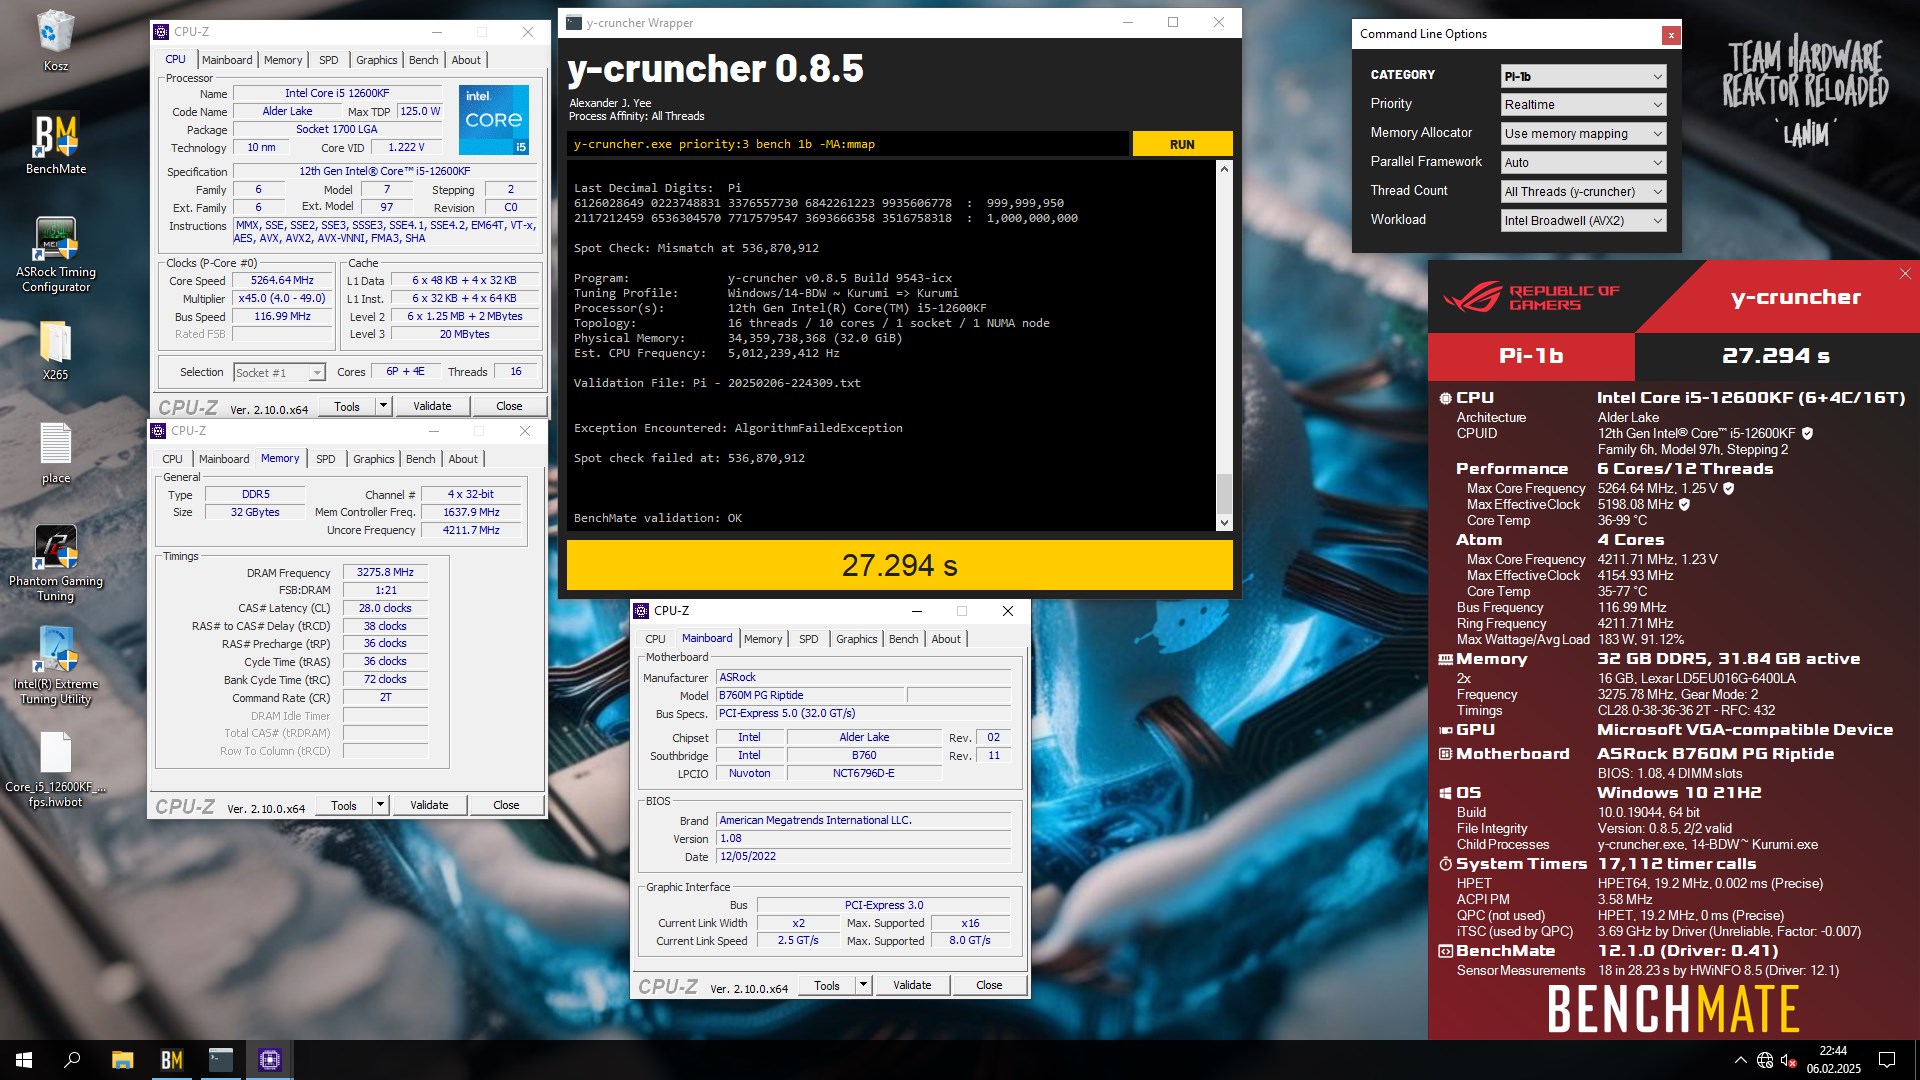This screenshot has width=1920, height=1080.
Task: Click the yellow RUN button
Action: click(1182, 144)
